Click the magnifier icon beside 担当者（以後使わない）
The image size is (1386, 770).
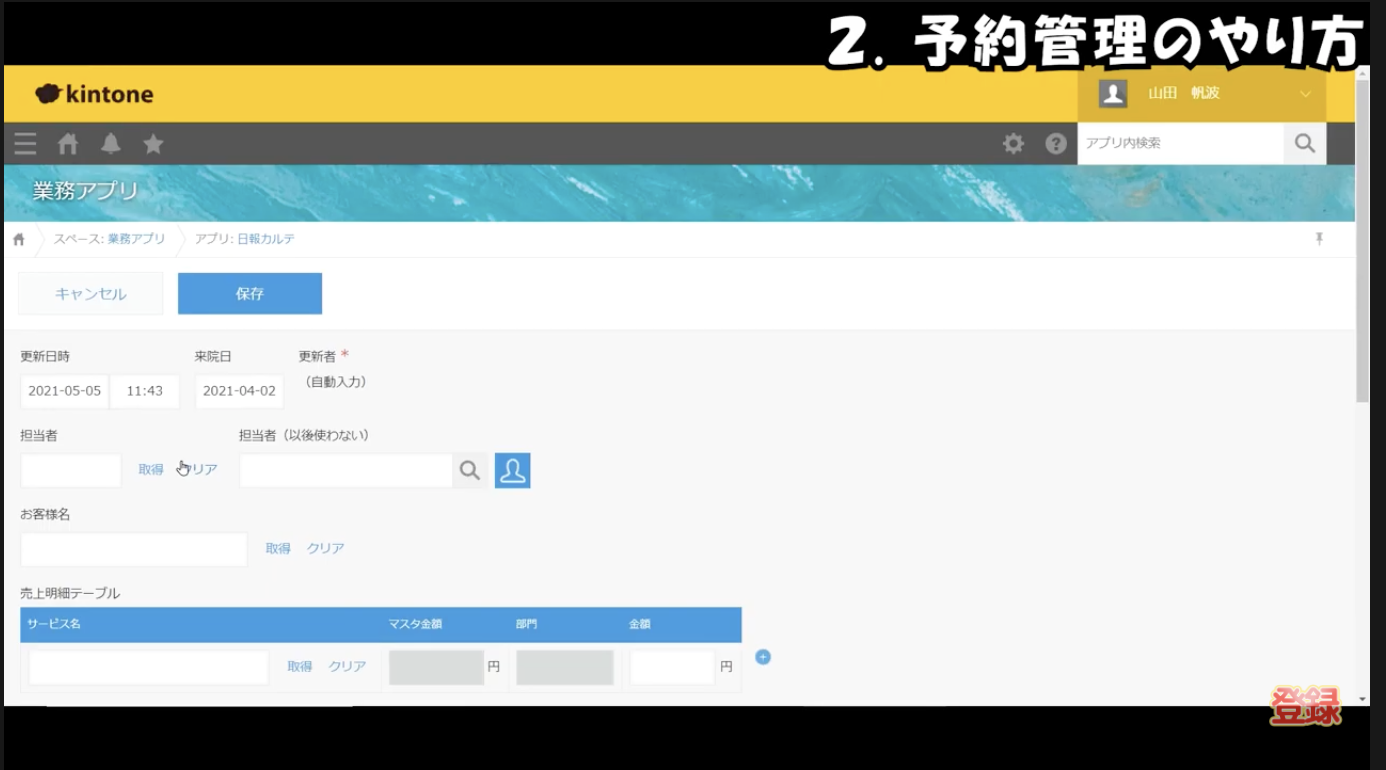(470, 469)
